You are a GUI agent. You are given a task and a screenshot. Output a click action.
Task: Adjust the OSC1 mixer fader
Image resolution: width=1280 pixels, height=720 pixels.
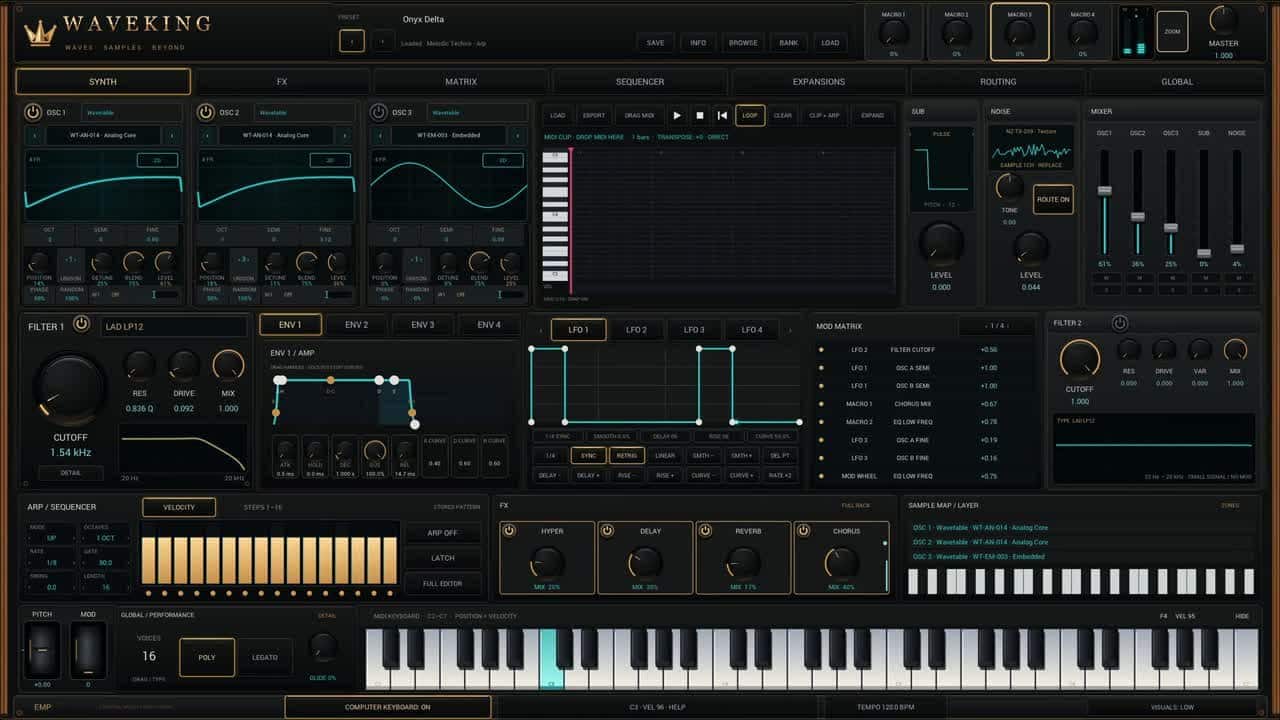[1105, 190]
